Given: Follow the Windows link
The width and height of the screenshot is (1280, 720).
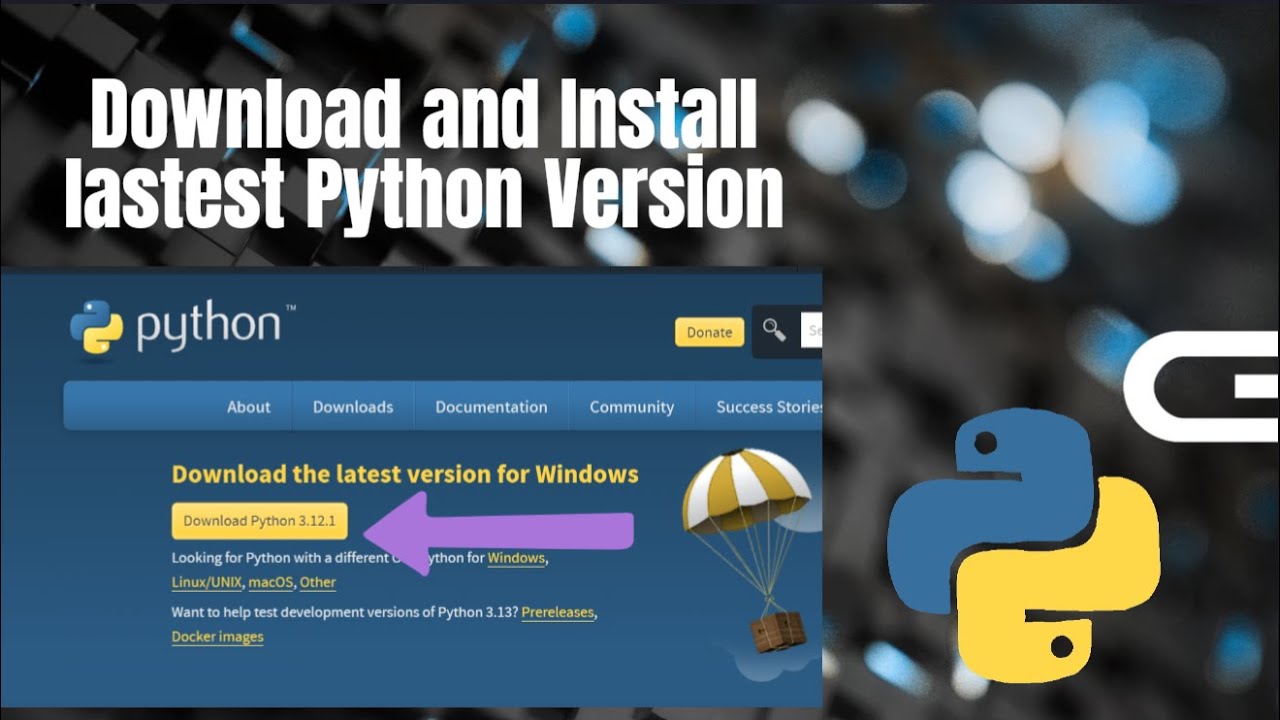Looking at the screenshot, I should 516,558.
